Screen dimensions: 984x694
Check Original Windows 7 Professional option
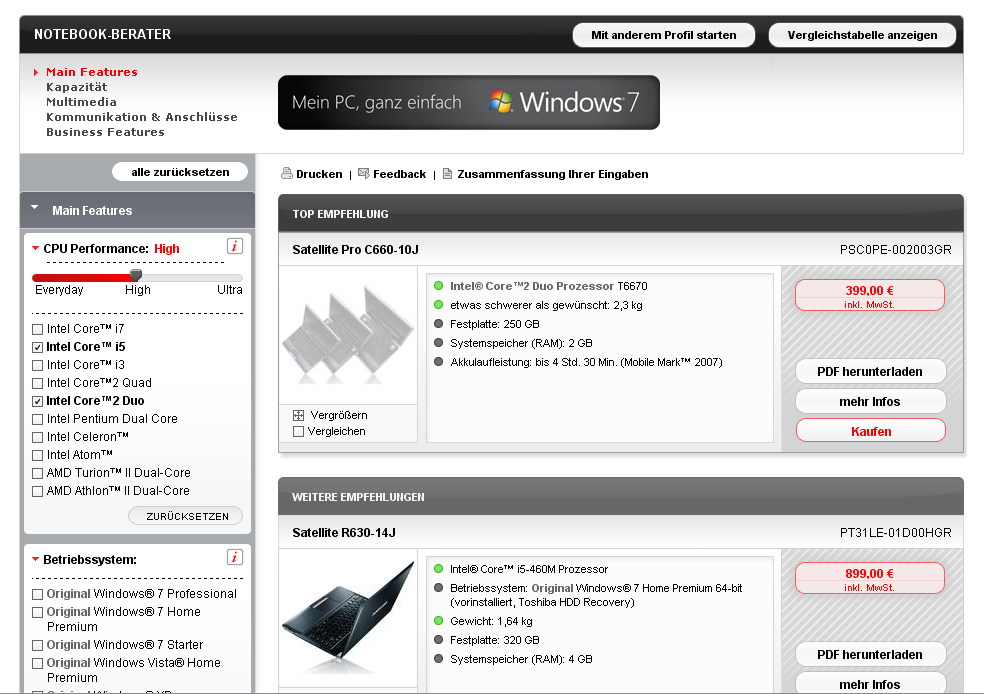[x=38, y=594]
